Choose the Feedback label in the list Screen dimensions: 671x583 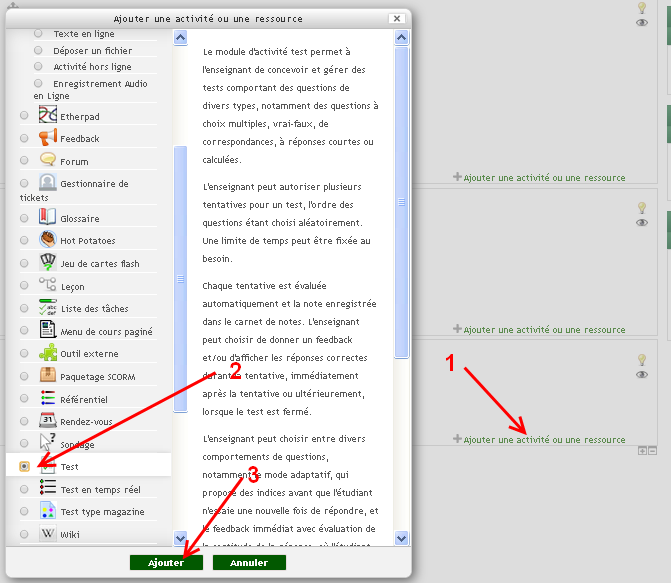pos(80,139)
